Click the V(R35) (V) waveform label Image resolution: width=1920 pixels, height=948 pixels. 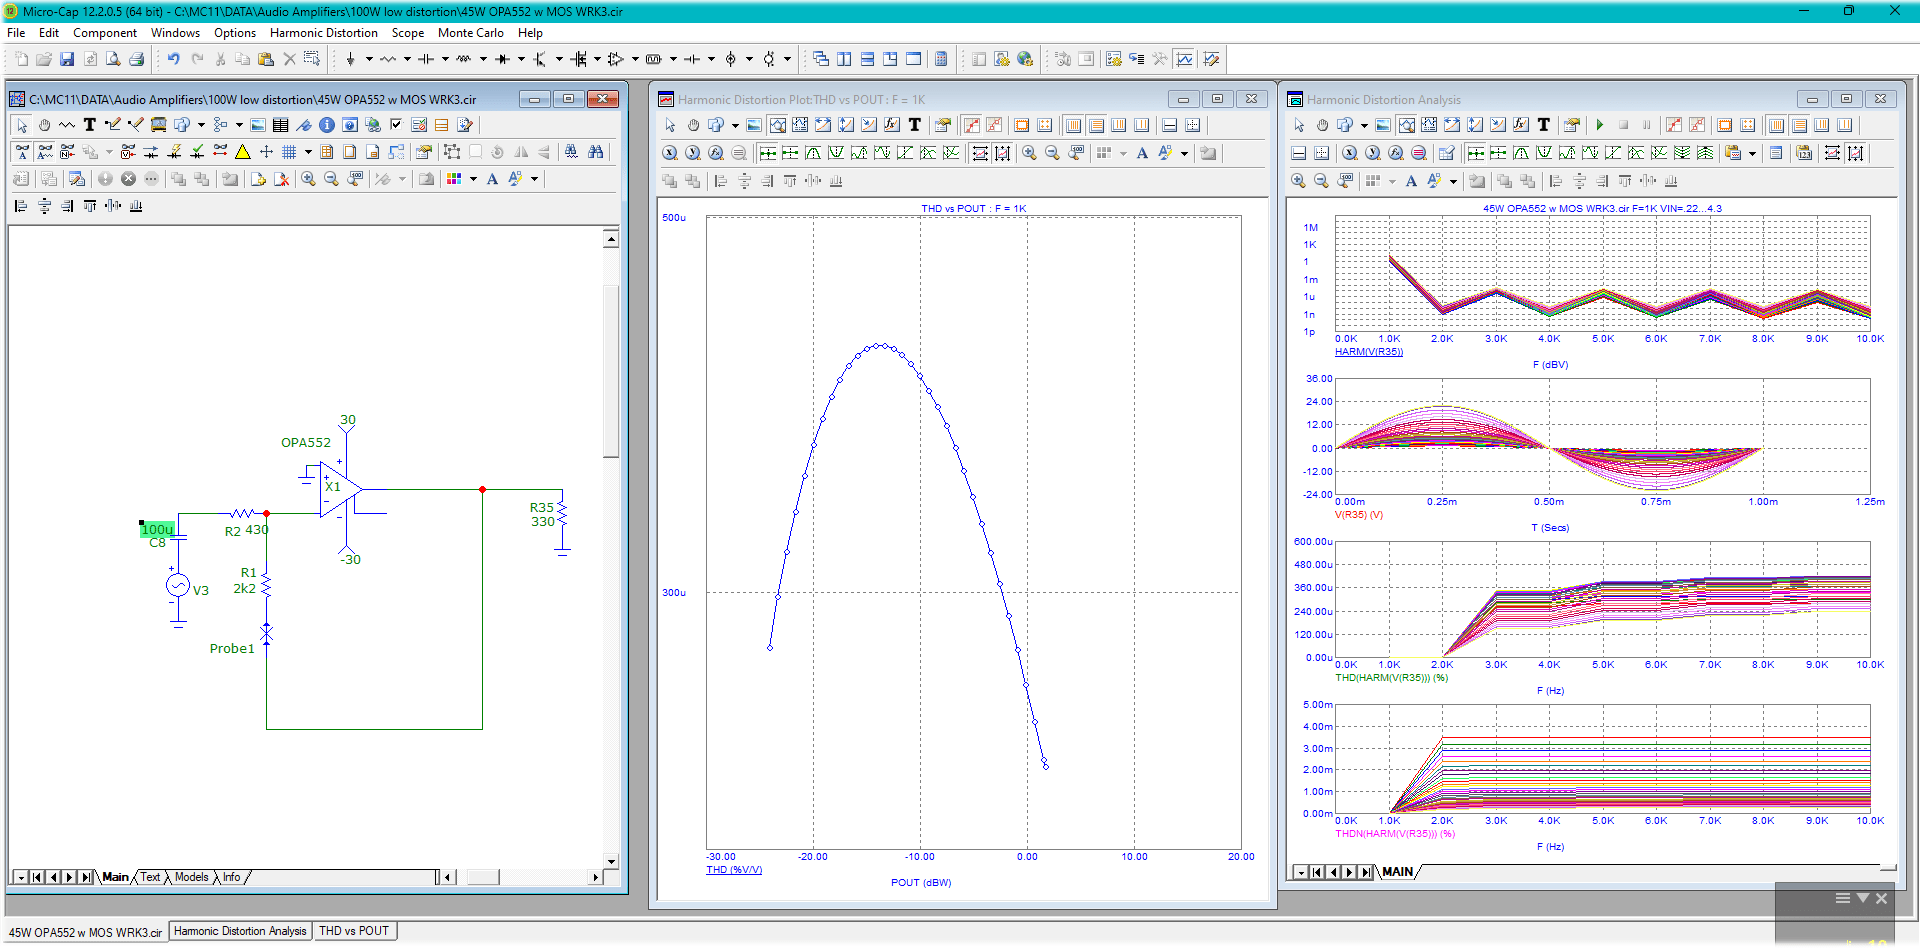(1359, 515)
